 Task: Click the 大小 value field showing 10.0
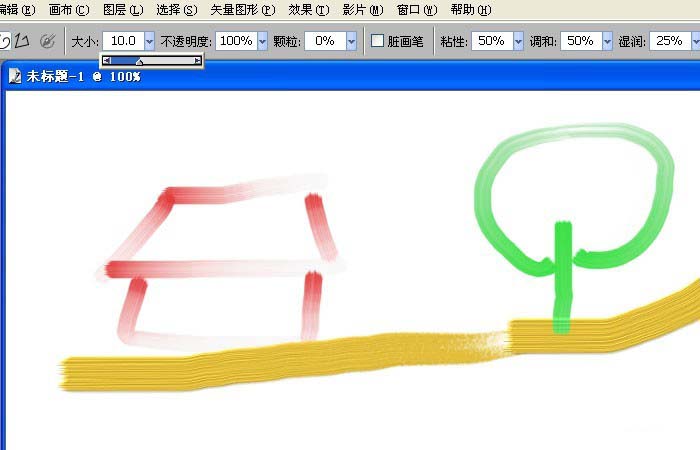[x=123, y=41]
